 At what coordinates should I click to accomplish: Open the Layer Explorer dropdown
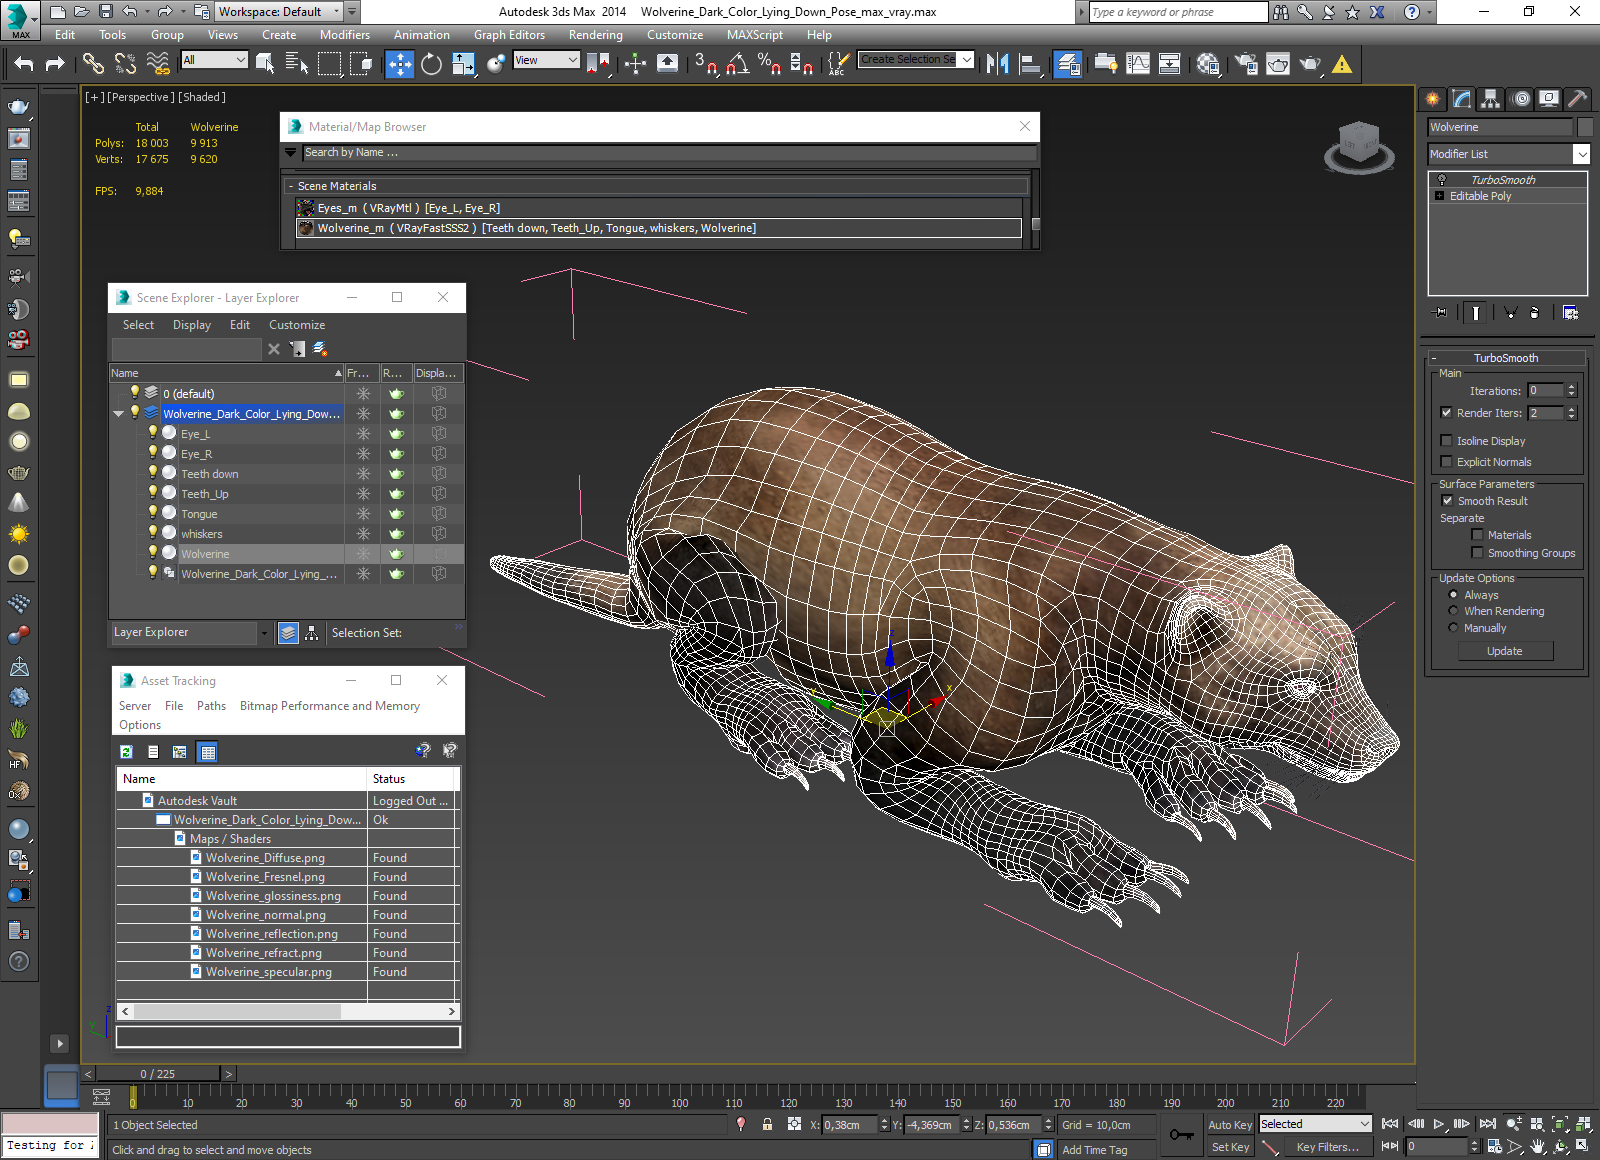(264, 633)
